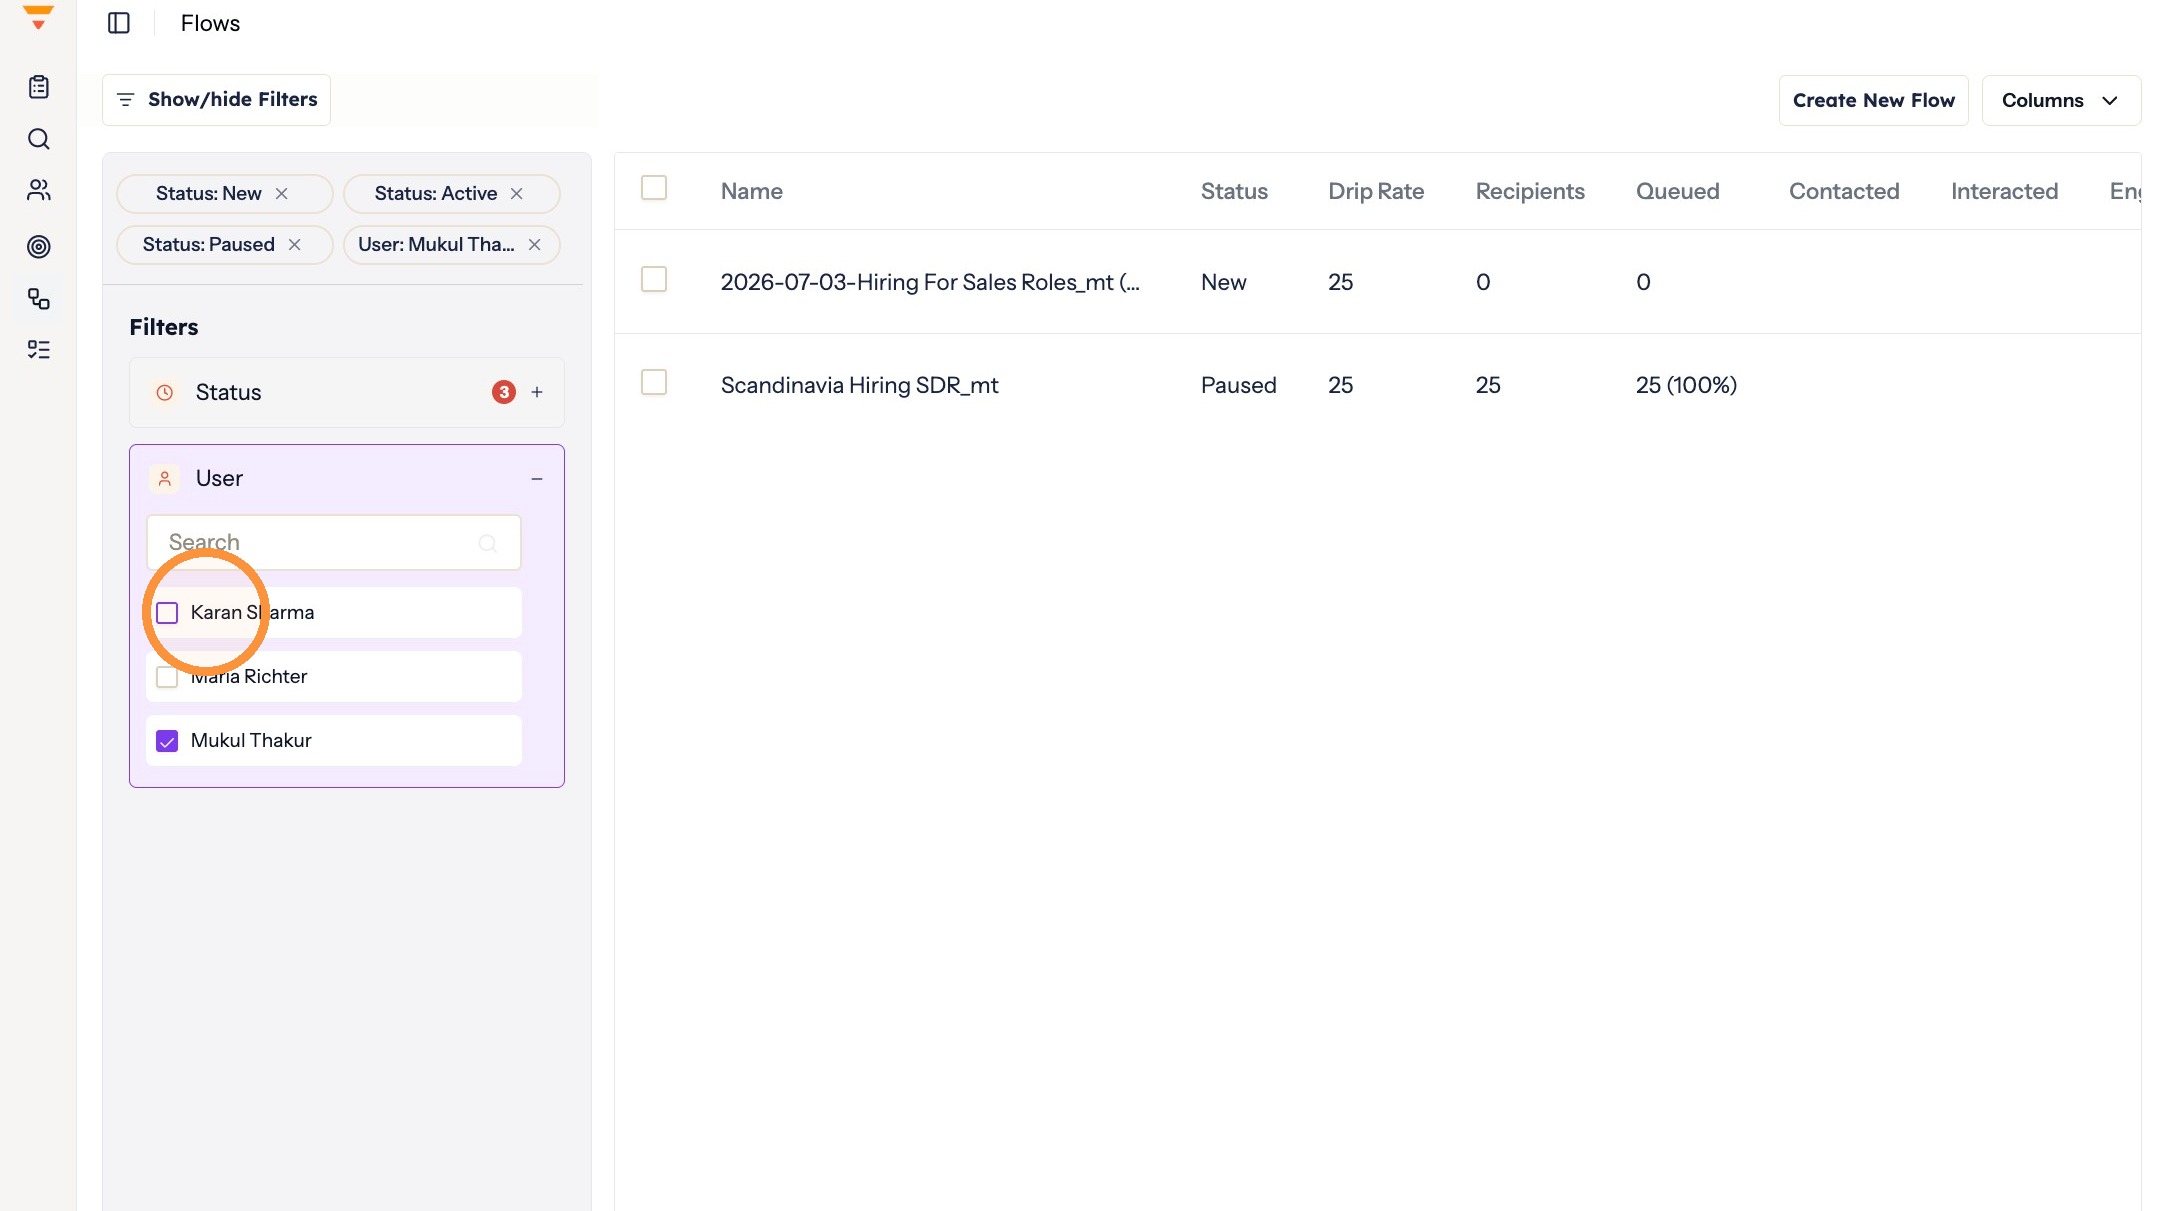Open the flows sidebar icon

click(x=39, y=299)
